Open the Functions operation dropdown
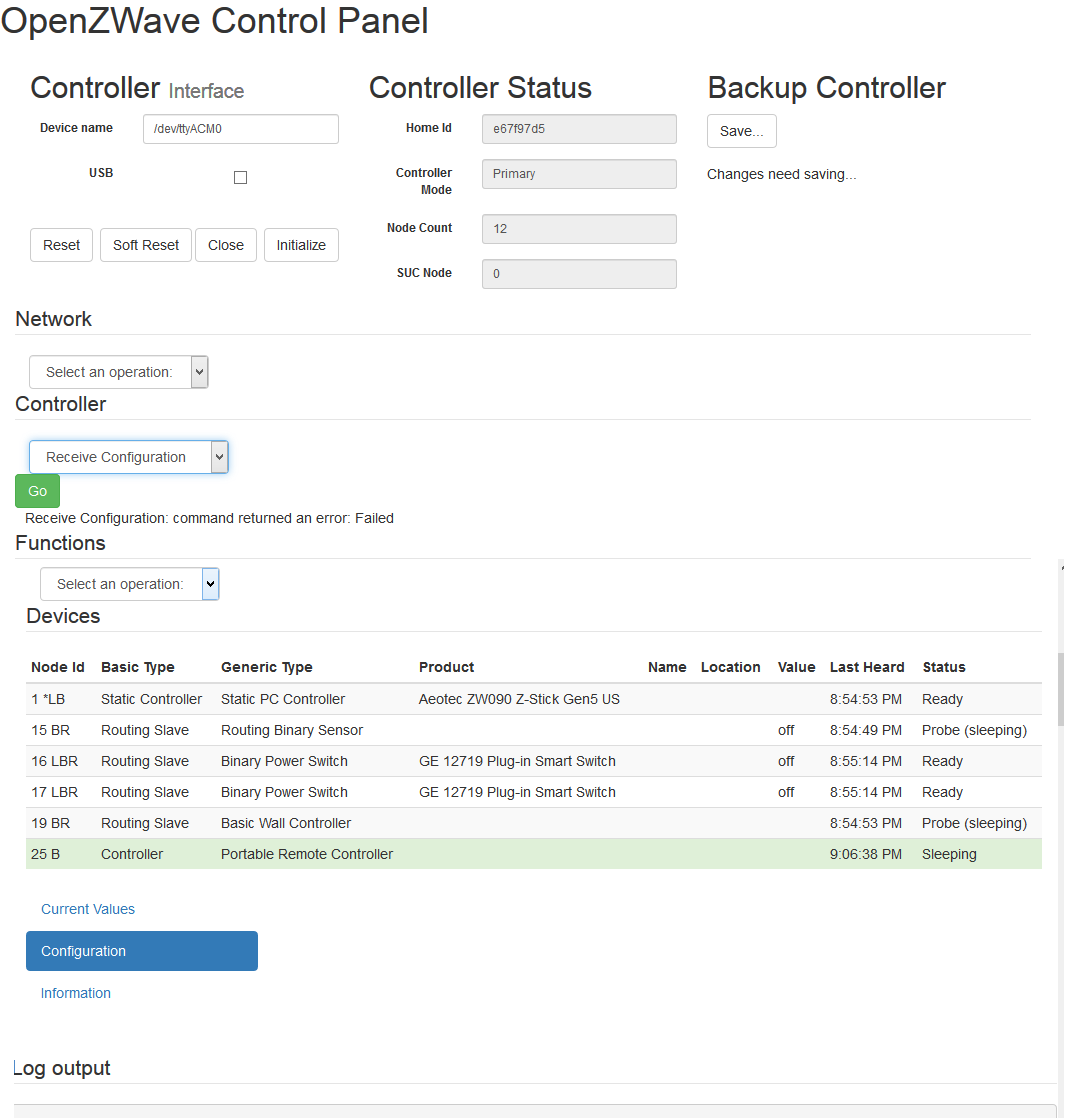This screenshot has width=1068, height=1120. coord(129,583)
